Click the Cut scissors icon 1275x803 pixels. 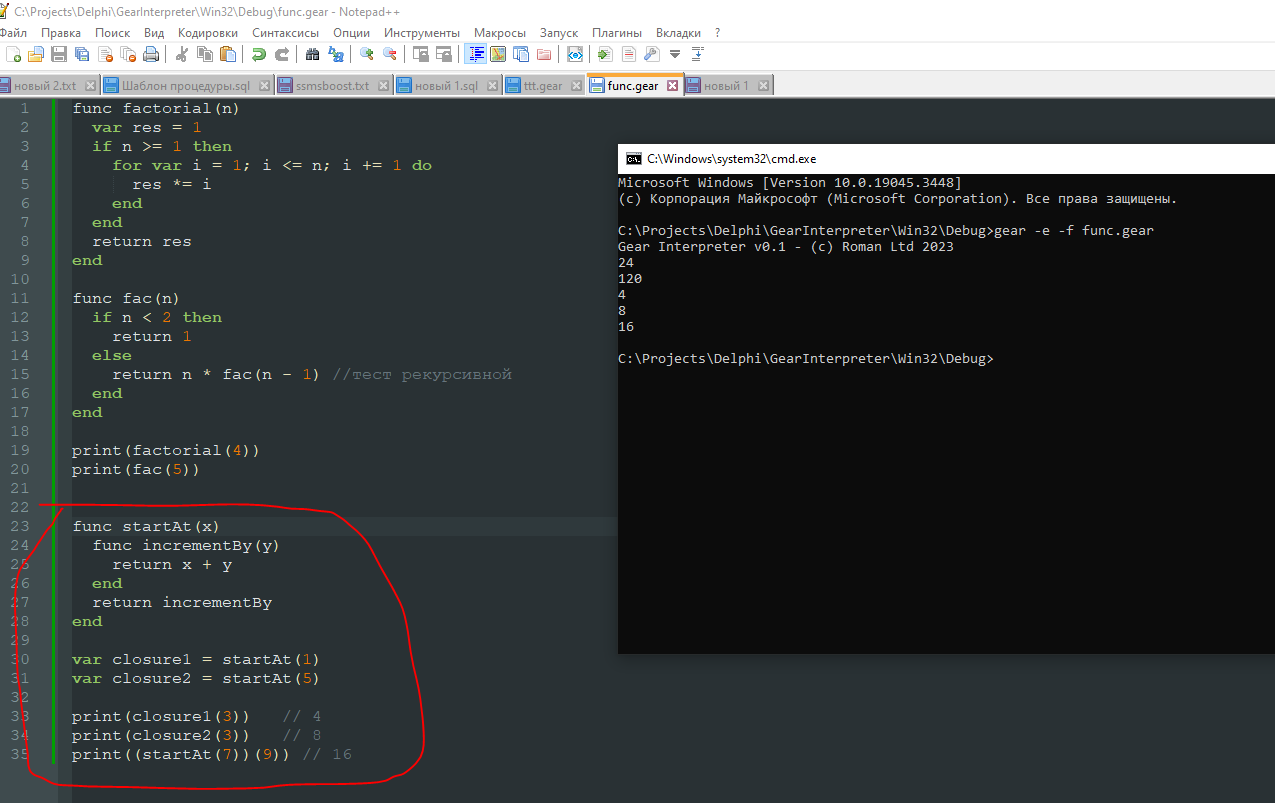click(x=183, y=55)
